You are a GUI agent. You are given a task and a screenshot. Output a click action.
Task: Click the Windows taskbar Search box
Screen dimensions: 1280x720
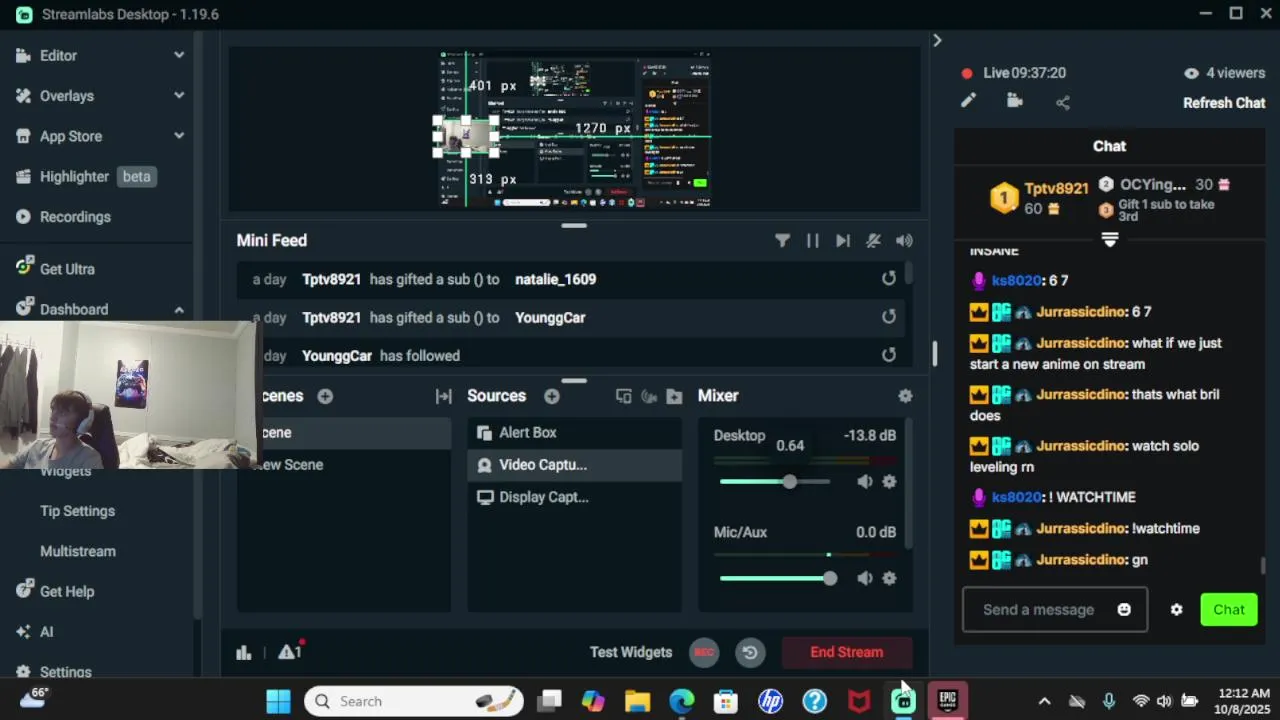coord(414,701)
